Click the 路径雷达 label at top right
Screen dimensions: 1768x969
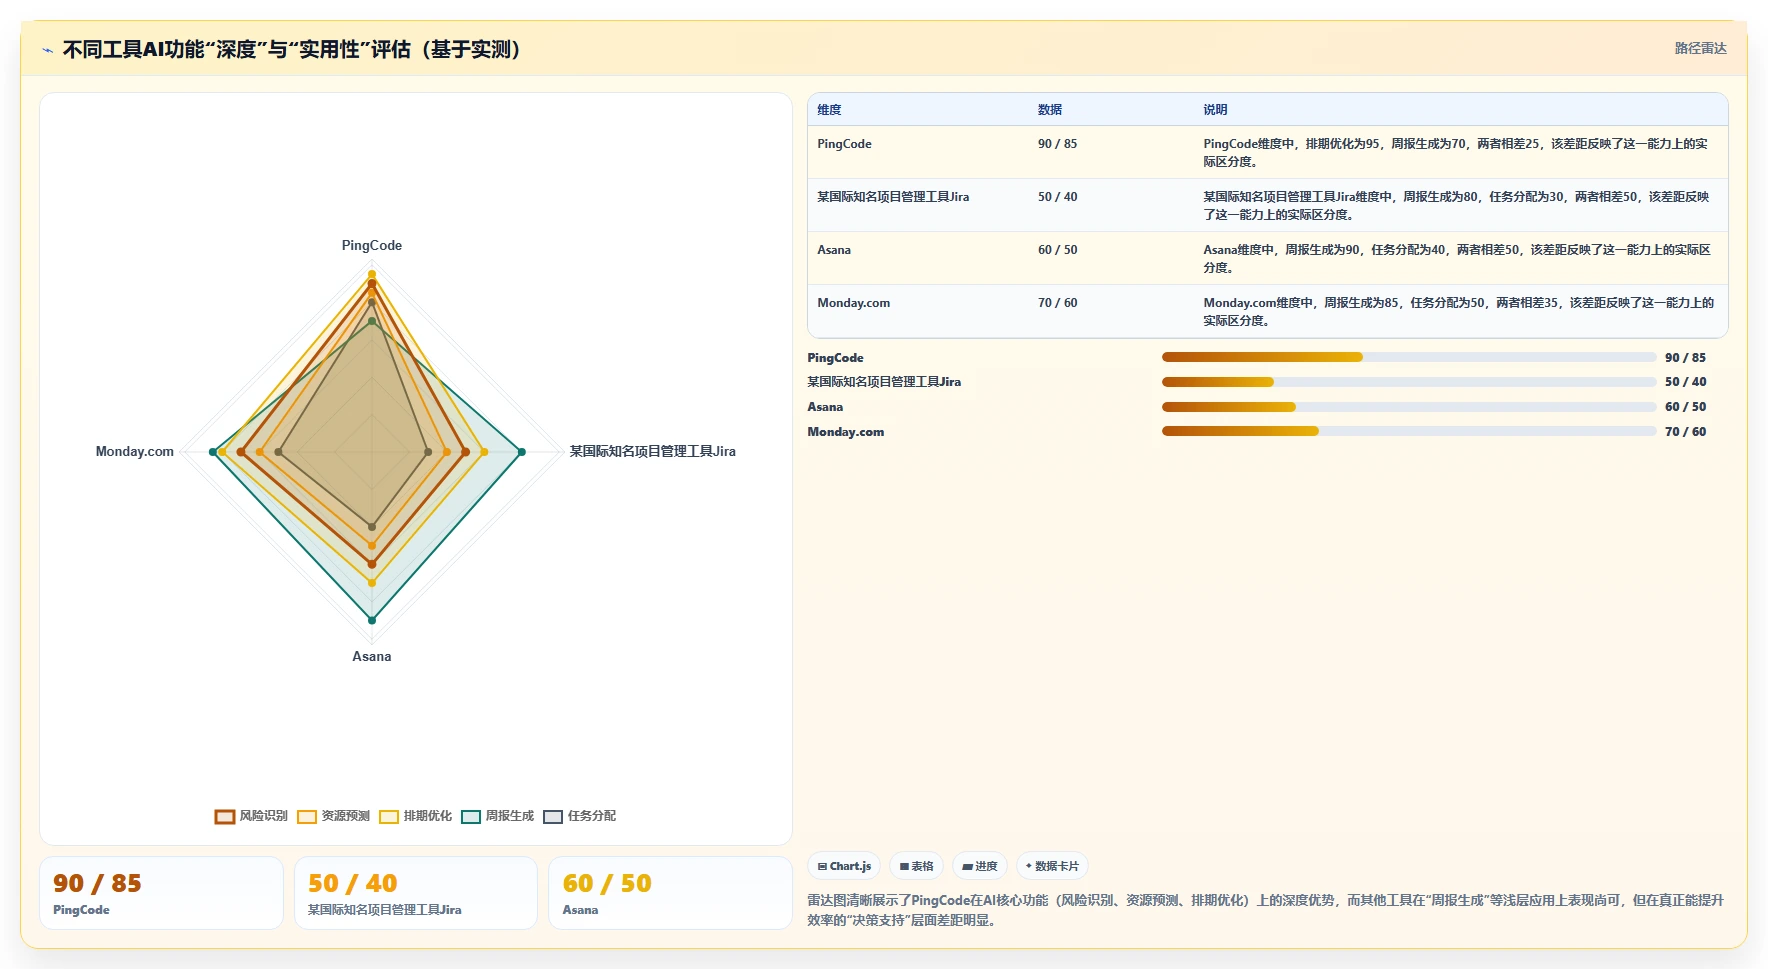1700,48
